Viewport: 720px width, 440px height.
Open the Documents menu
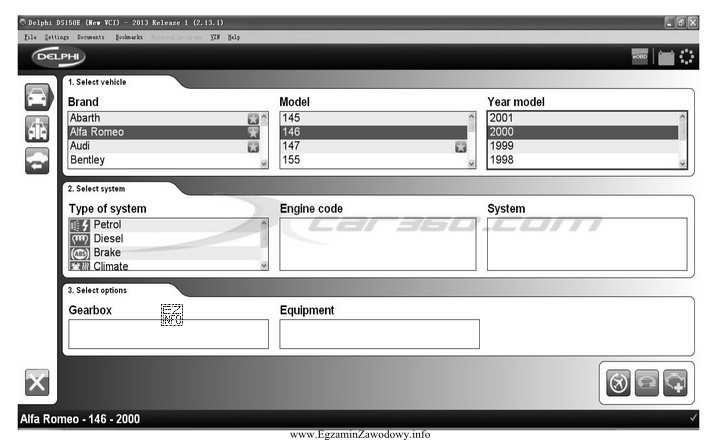click(x=90, y=37)
